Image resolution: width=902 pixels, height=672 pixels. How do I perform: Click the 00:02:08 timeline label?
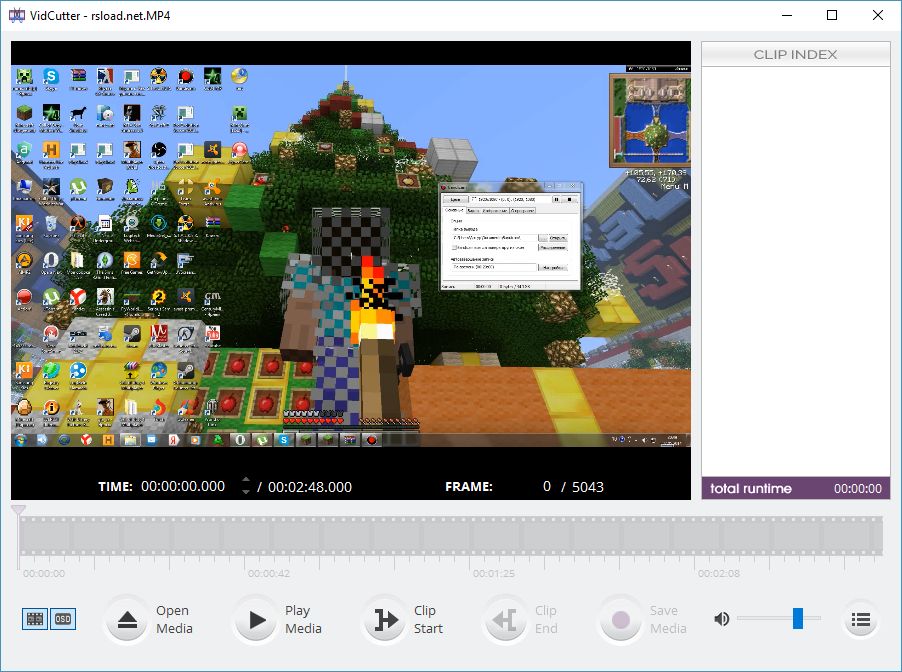click(x=718, y=574)
